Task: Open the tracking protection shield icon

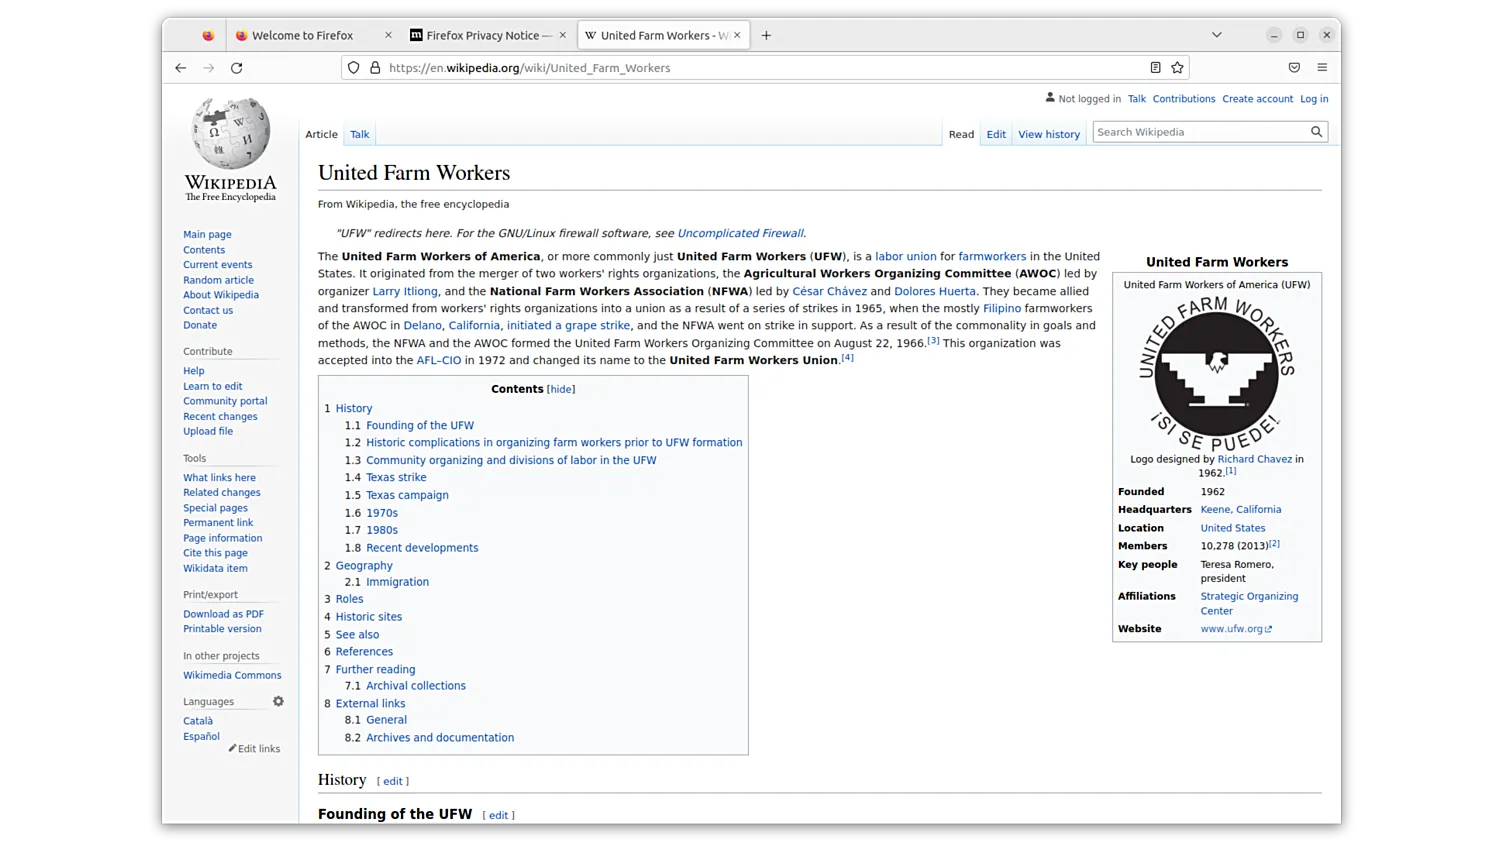Action: coord(354,68)
